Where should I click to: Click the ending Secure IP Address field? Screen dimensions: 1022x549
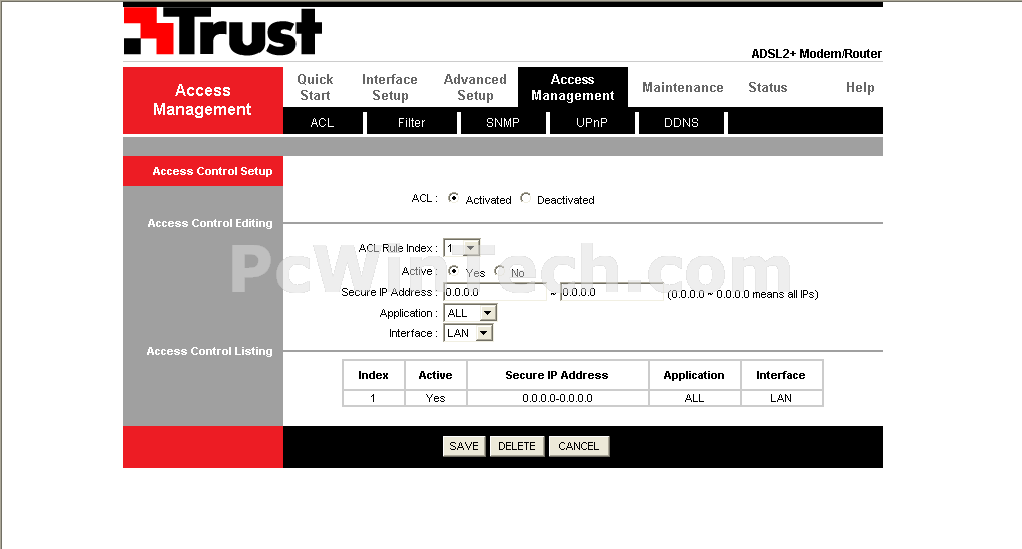(611, 292)
